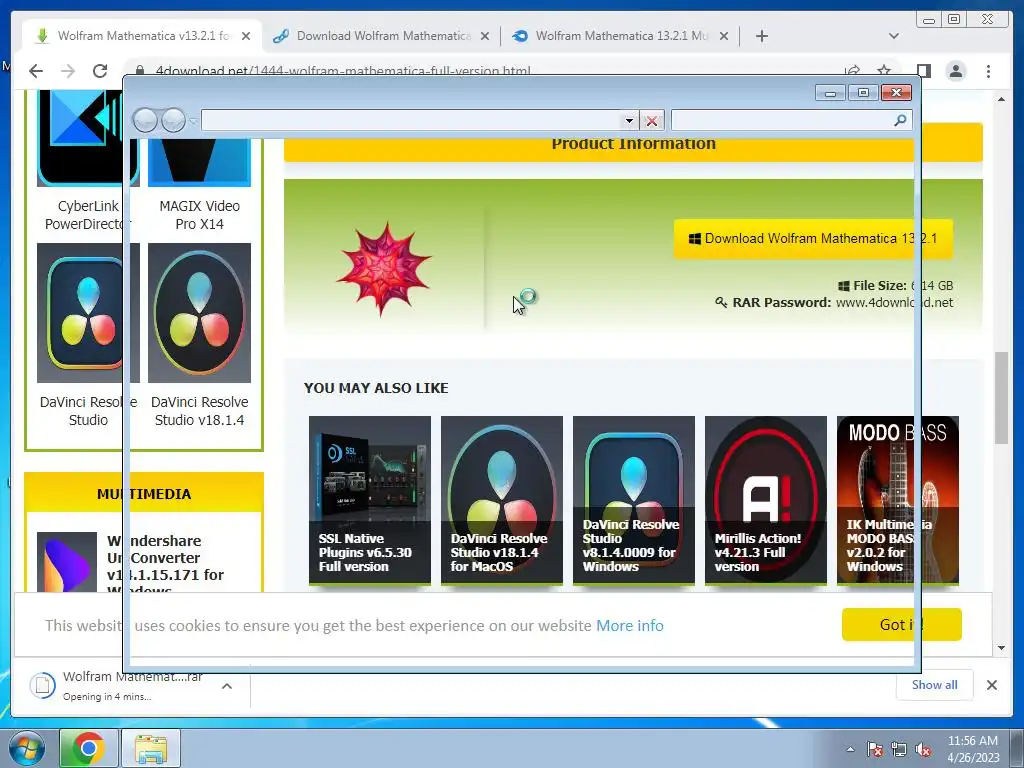Click the MULTIMEDIA sidebar heading
Image resolution: width=1024 pixels, height=768 pixels.
point(144,494)
